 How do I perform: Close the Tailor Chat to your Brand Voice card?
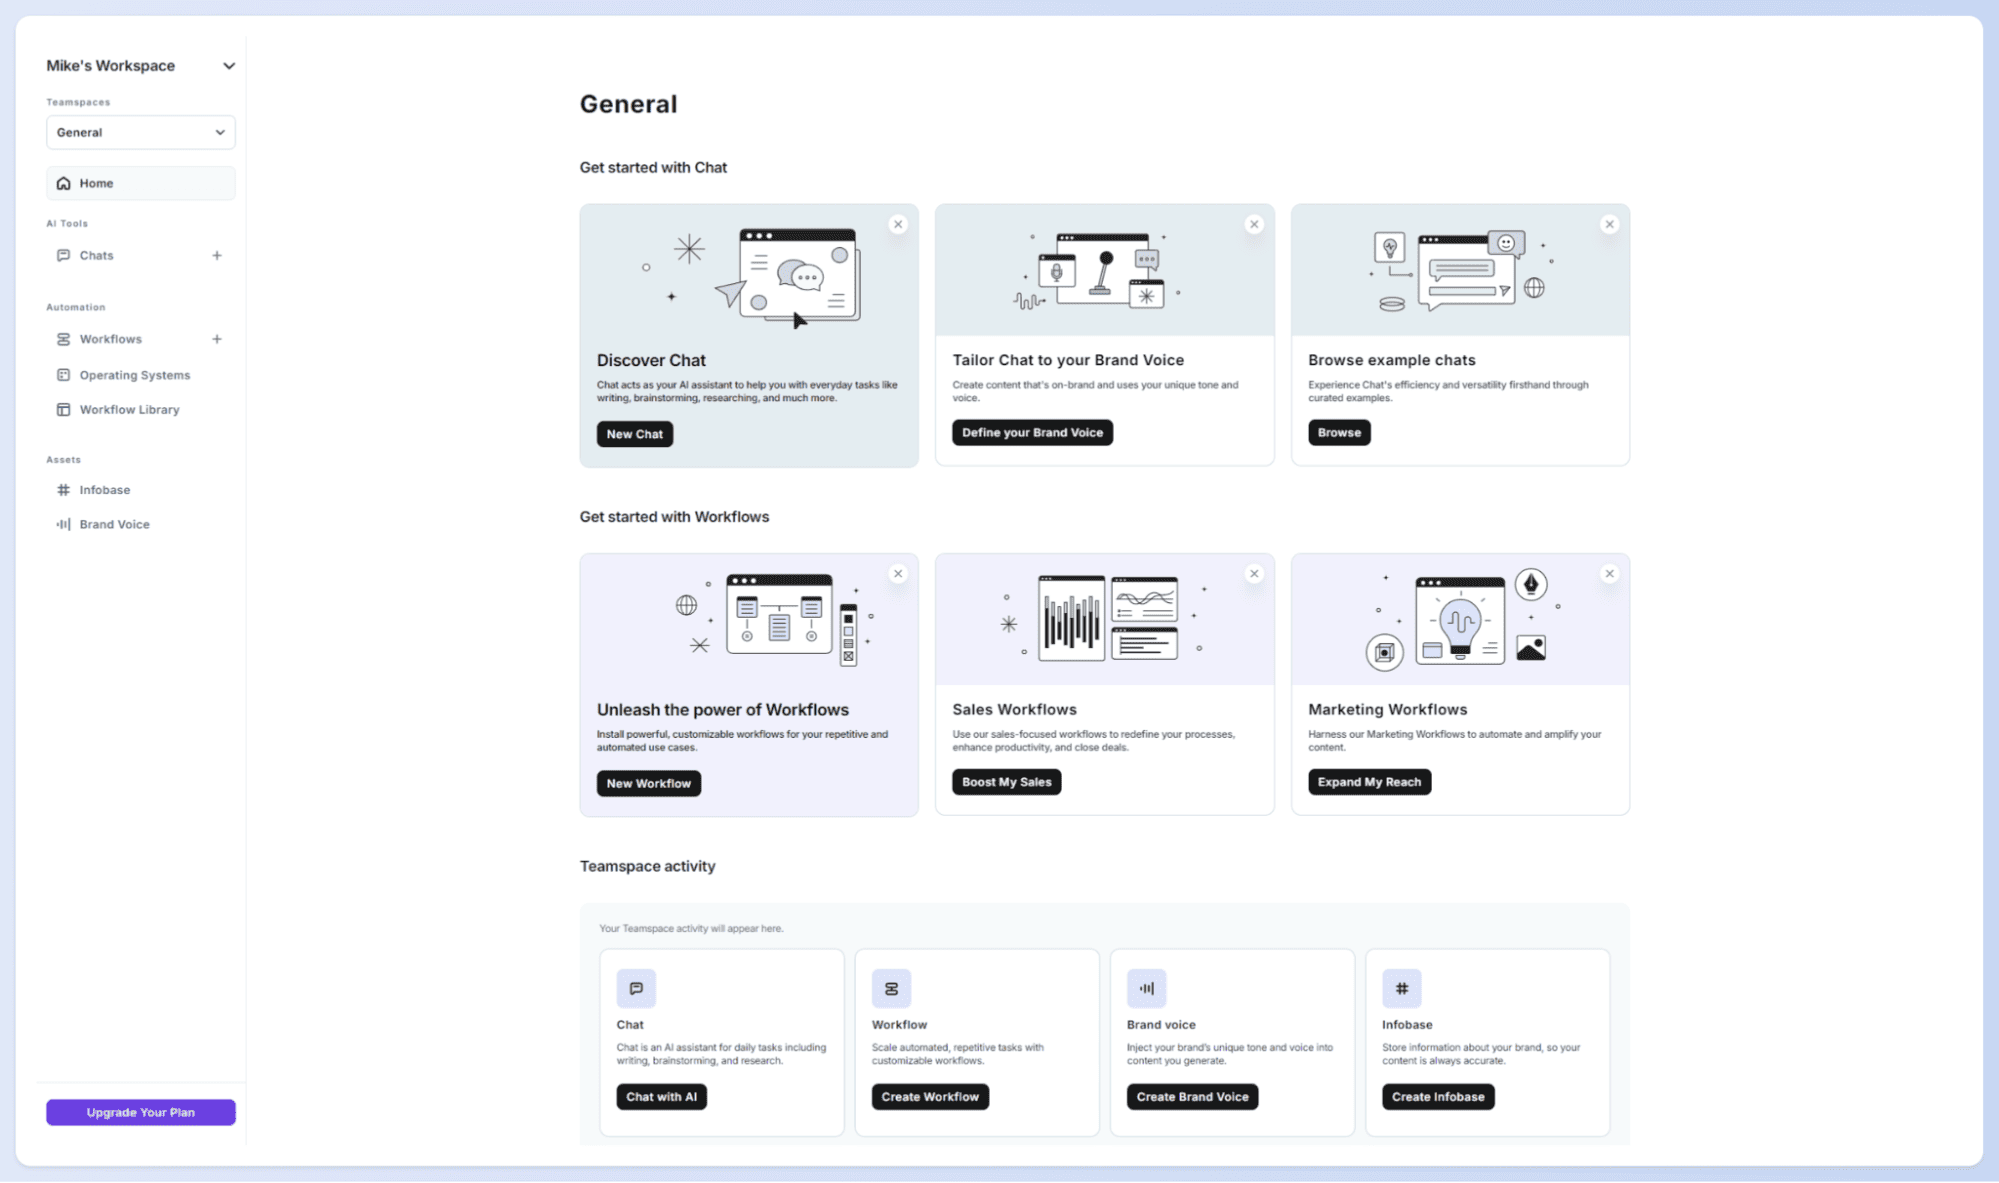click(1254, 224)
